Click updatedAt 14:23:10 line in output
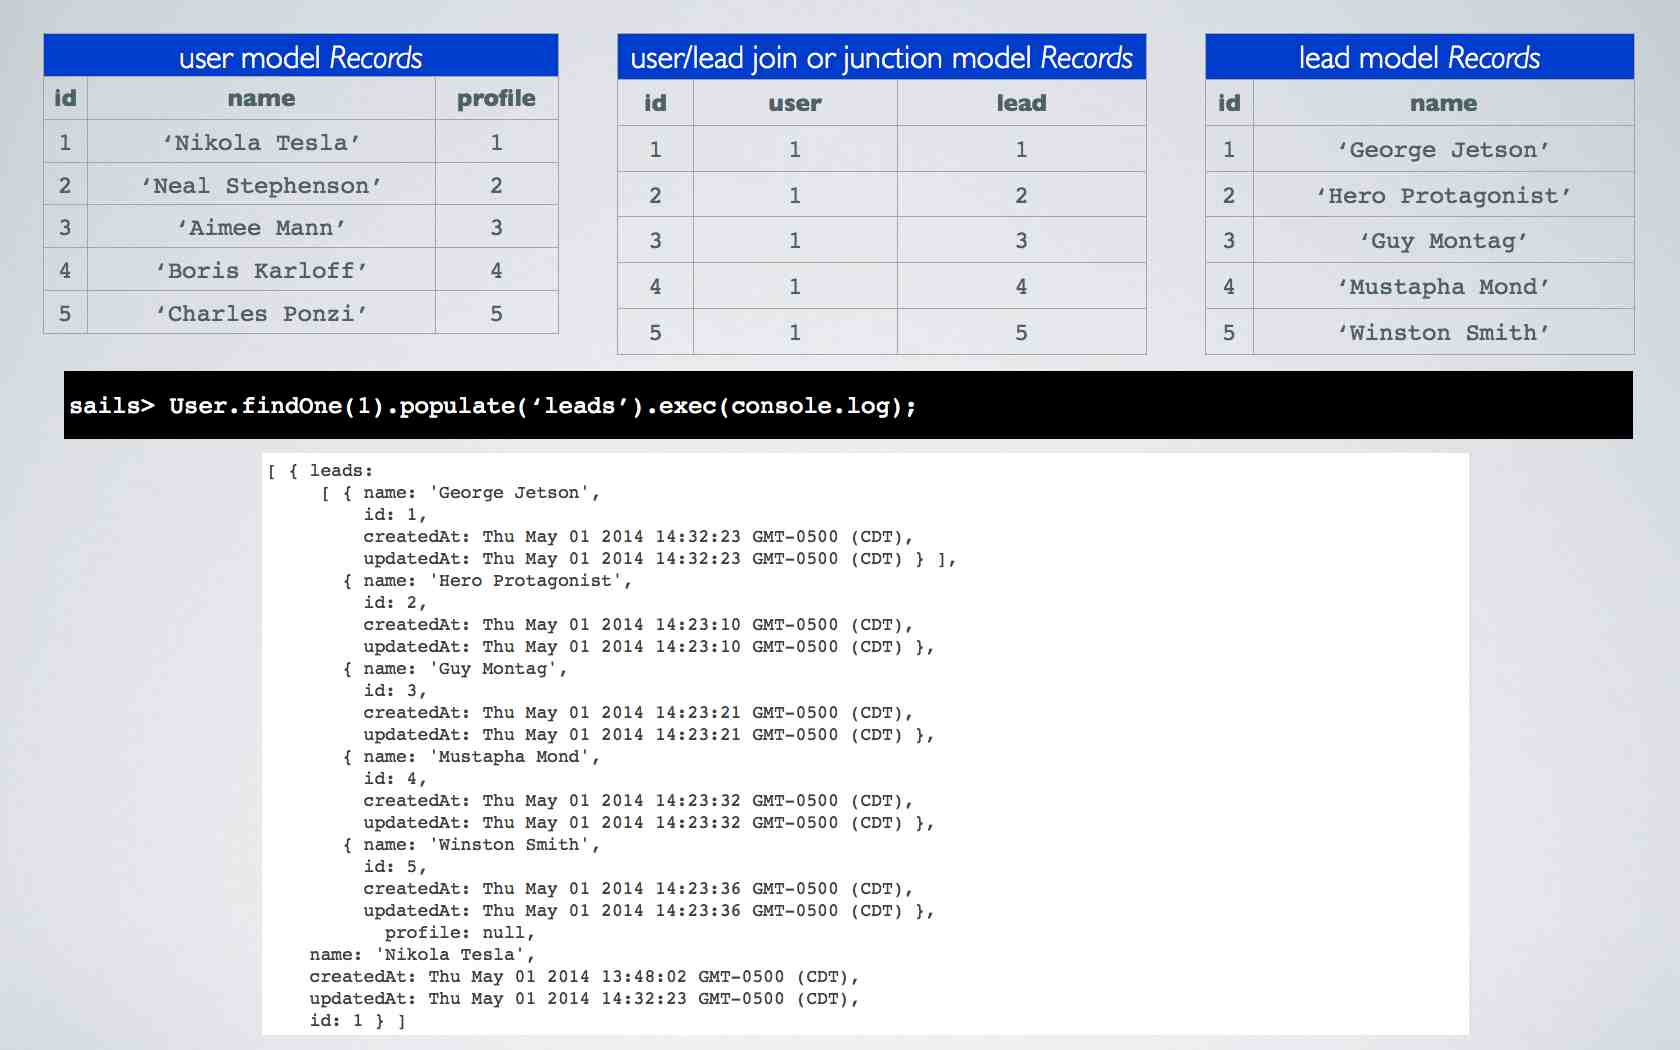The width and height of the screenshot is (1680, 1050). tap(649, 646)
